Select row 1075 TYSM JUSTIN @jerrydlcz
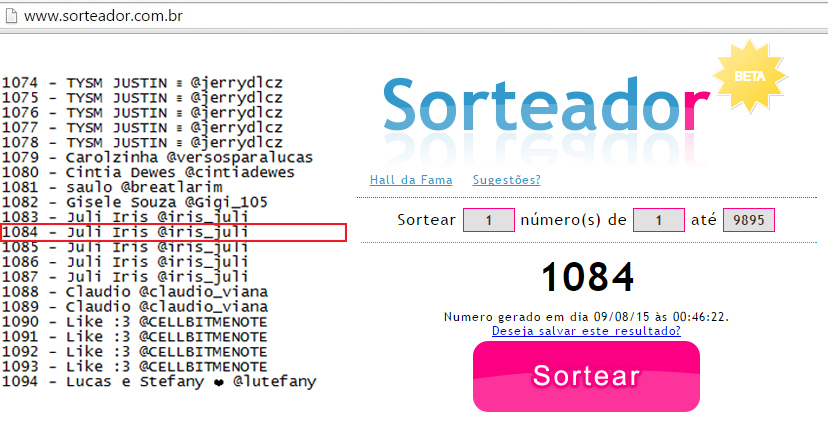The width and height of the screenshot is (829, 428). pos(142,98)
